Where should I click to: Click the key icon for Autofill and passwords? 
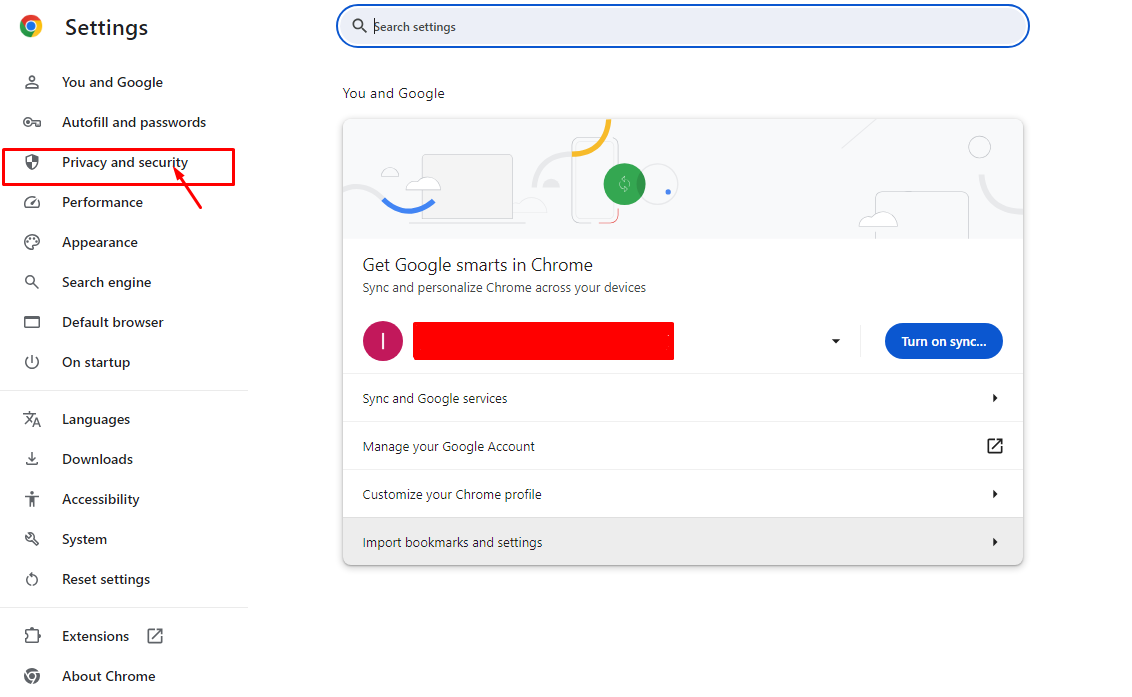click(32, 122)
